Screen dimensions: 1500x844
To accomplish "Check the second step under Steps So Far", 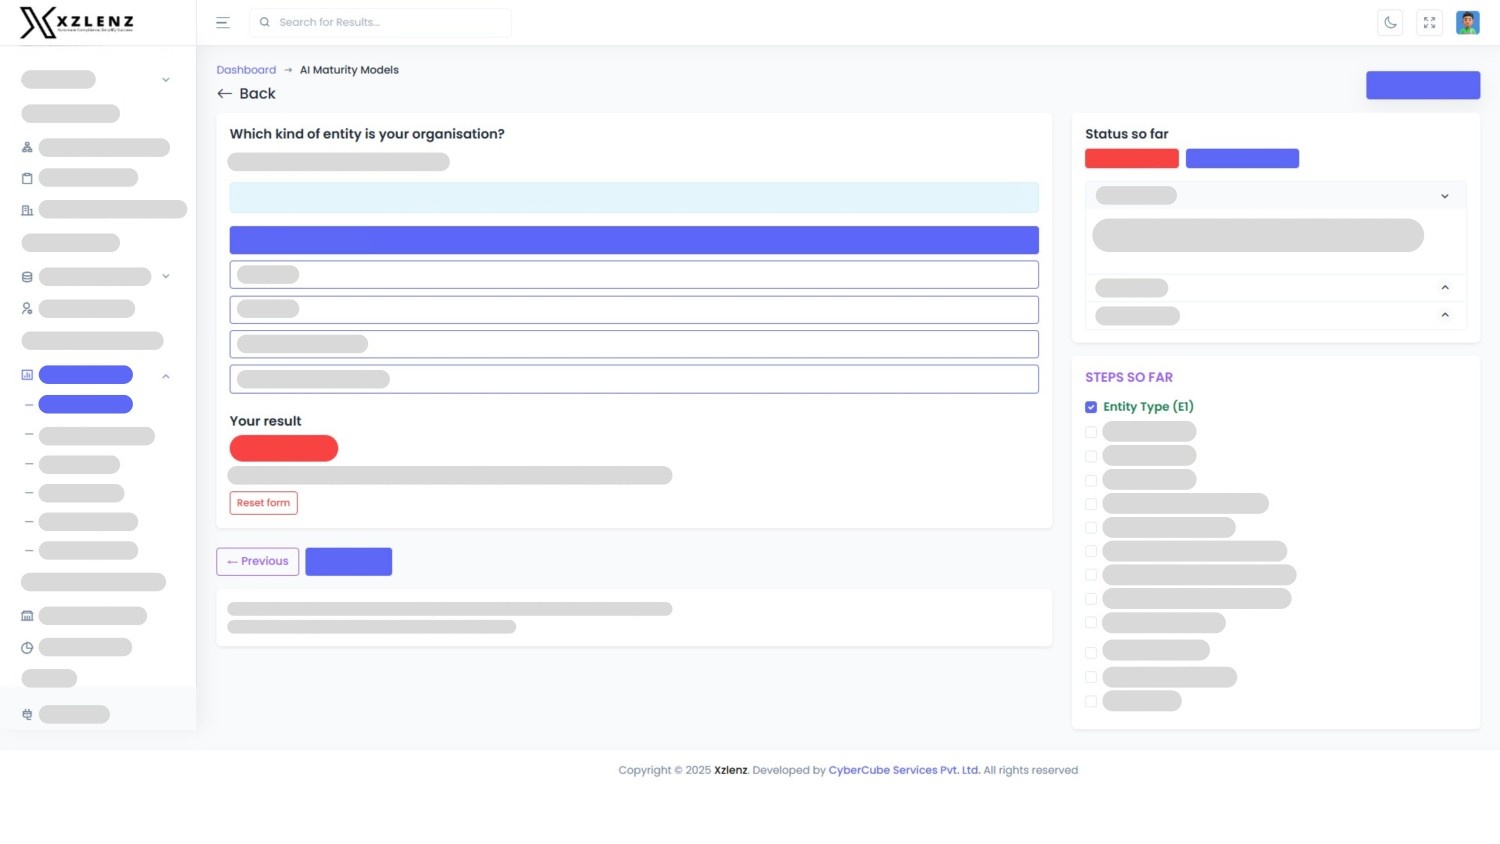I will [1091, 431].
